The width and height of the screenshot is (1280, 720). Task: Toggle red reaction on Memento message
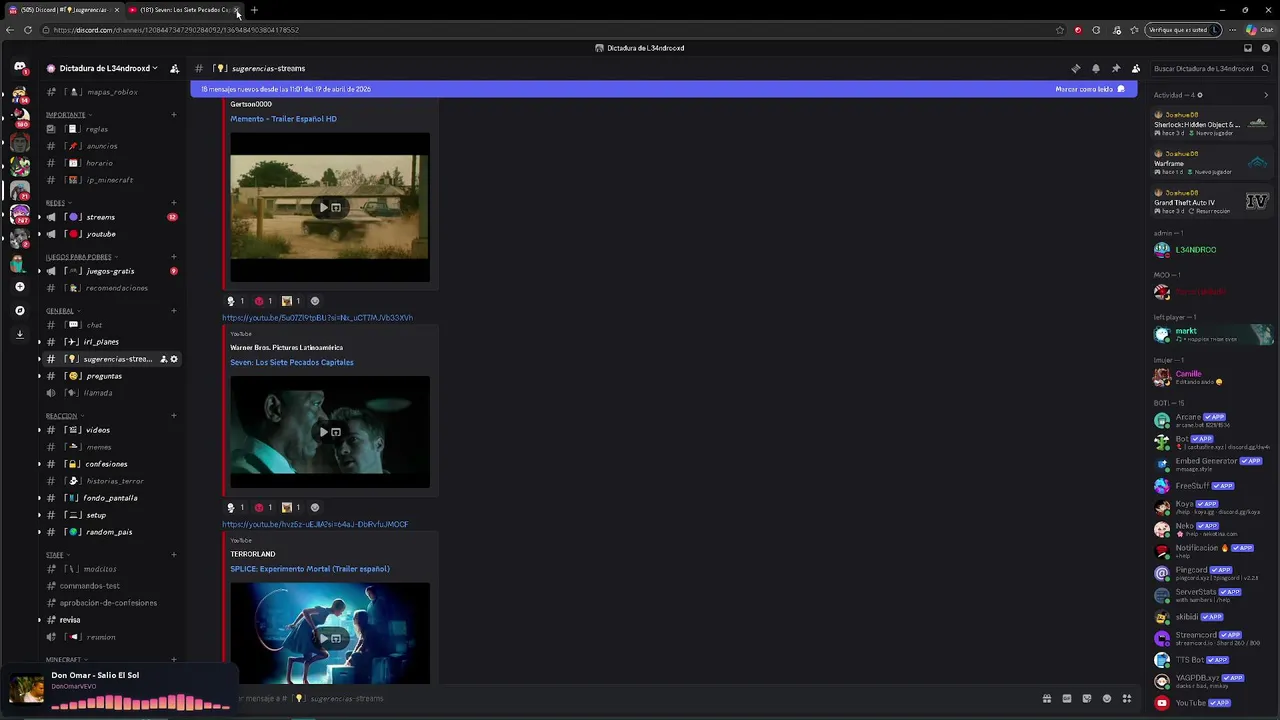264,301
